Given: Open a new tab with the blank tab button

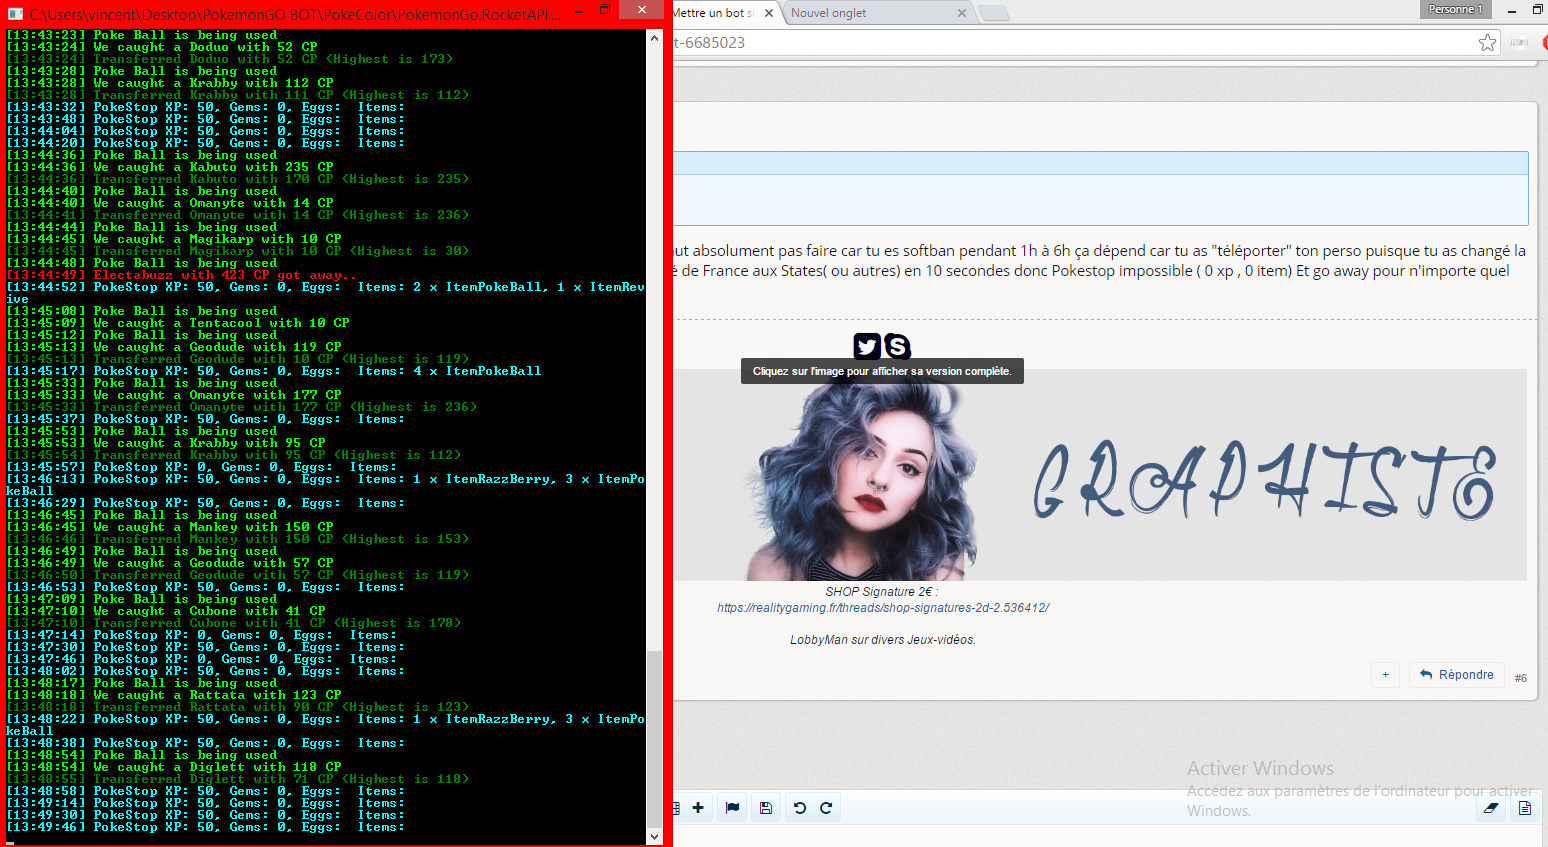Looking at the screenshot, I should (x=993, y=13).
